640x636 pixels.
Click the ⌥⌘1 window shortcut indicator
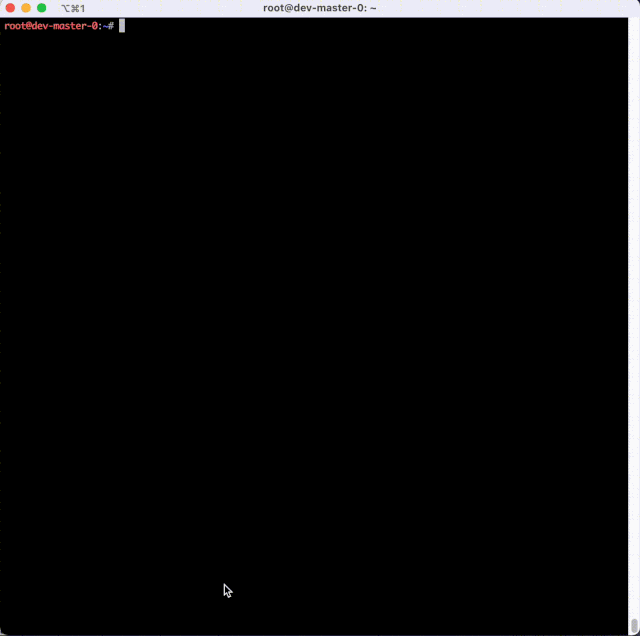click(73, 8)
